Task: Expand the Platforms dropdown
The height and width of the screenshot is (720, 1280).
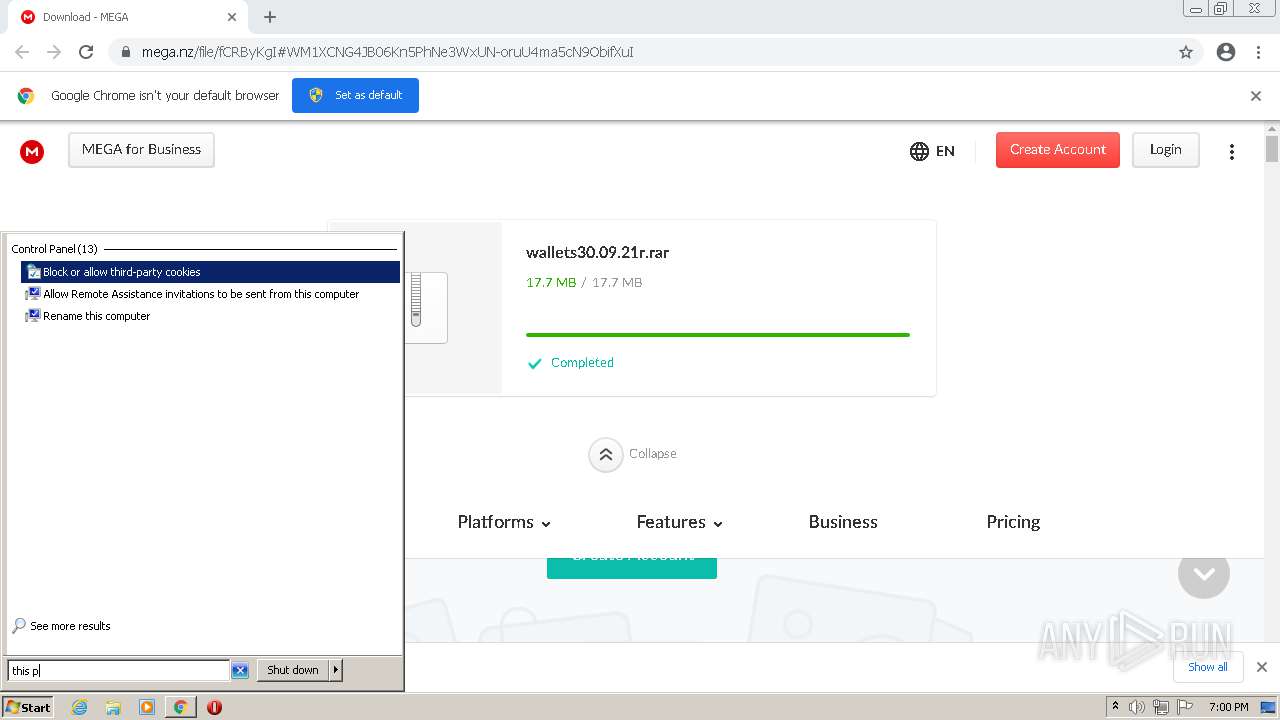Action: 504,522
